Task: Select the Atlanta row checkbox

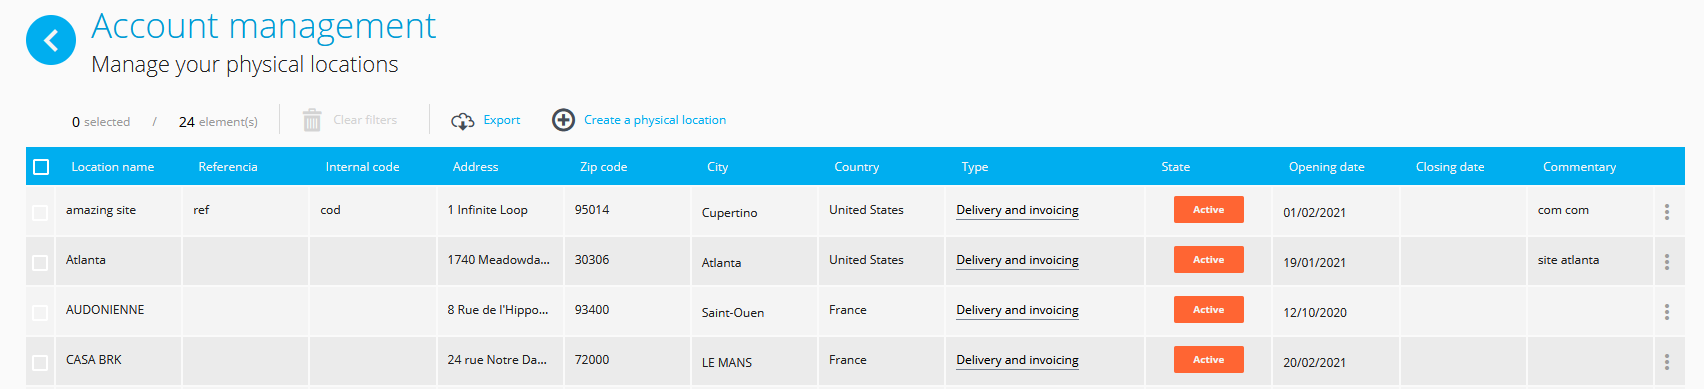Action: coord(40,263)
